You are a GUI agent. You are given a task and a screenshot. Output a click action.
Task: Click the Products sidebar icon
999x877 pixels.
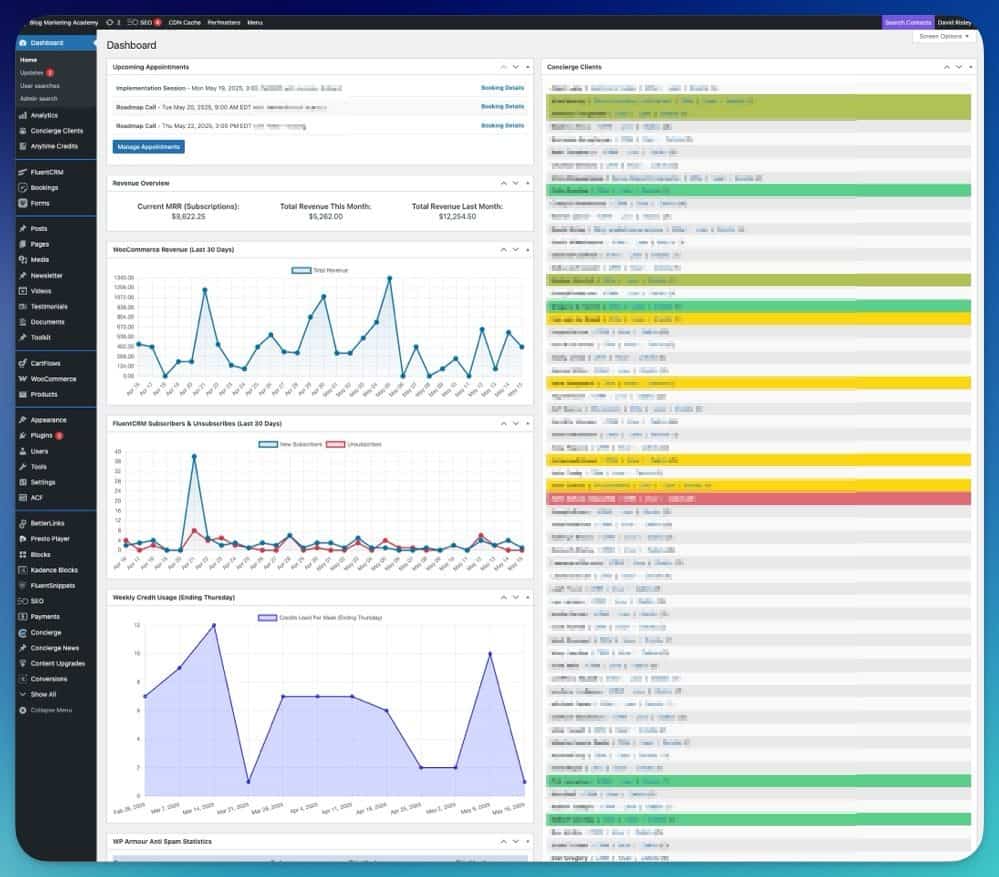click(x=23, y=394)
